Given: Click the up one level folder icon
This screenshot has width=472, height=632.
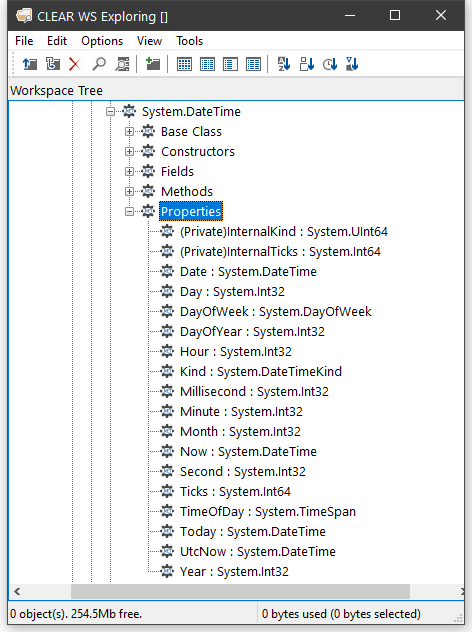Looking at the screenshot, I should tap(29, 64).
